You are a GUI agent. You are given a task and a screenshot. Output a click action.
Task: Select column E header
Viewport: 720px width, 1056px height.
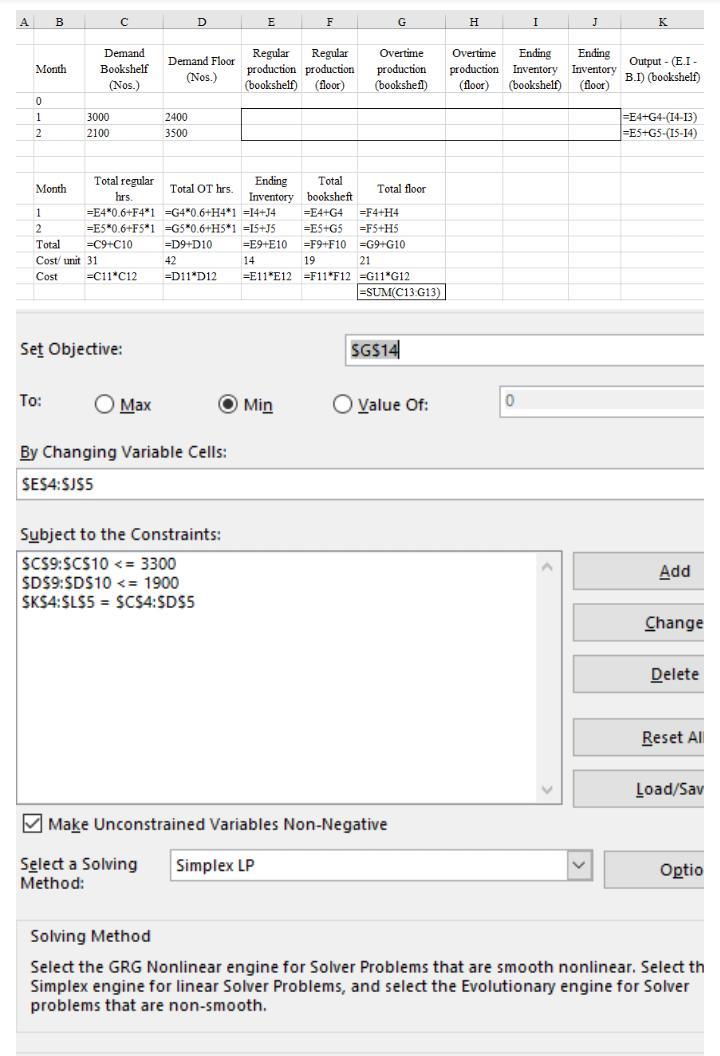pos(271,22)
